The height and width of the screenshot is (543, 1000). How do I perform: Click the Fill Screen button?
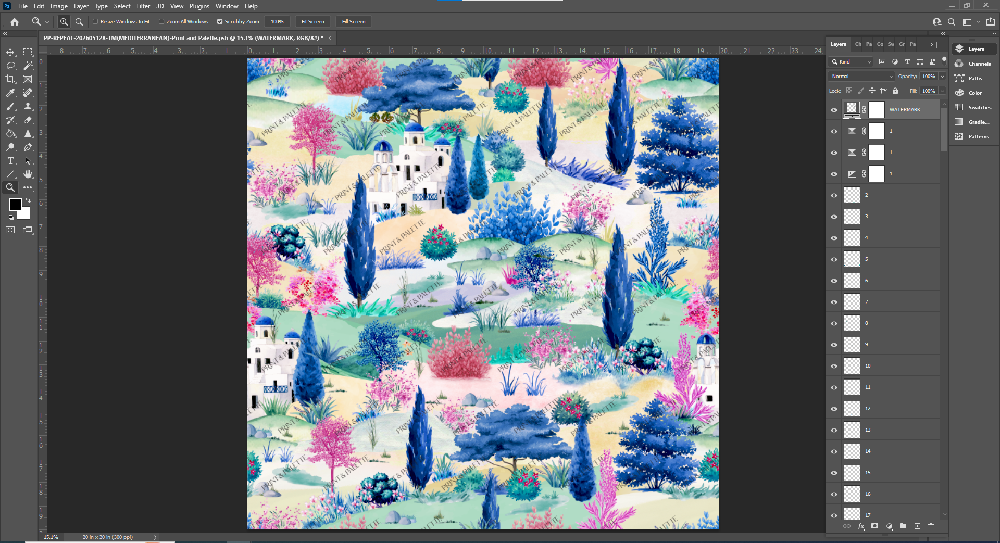pos(353,22)
